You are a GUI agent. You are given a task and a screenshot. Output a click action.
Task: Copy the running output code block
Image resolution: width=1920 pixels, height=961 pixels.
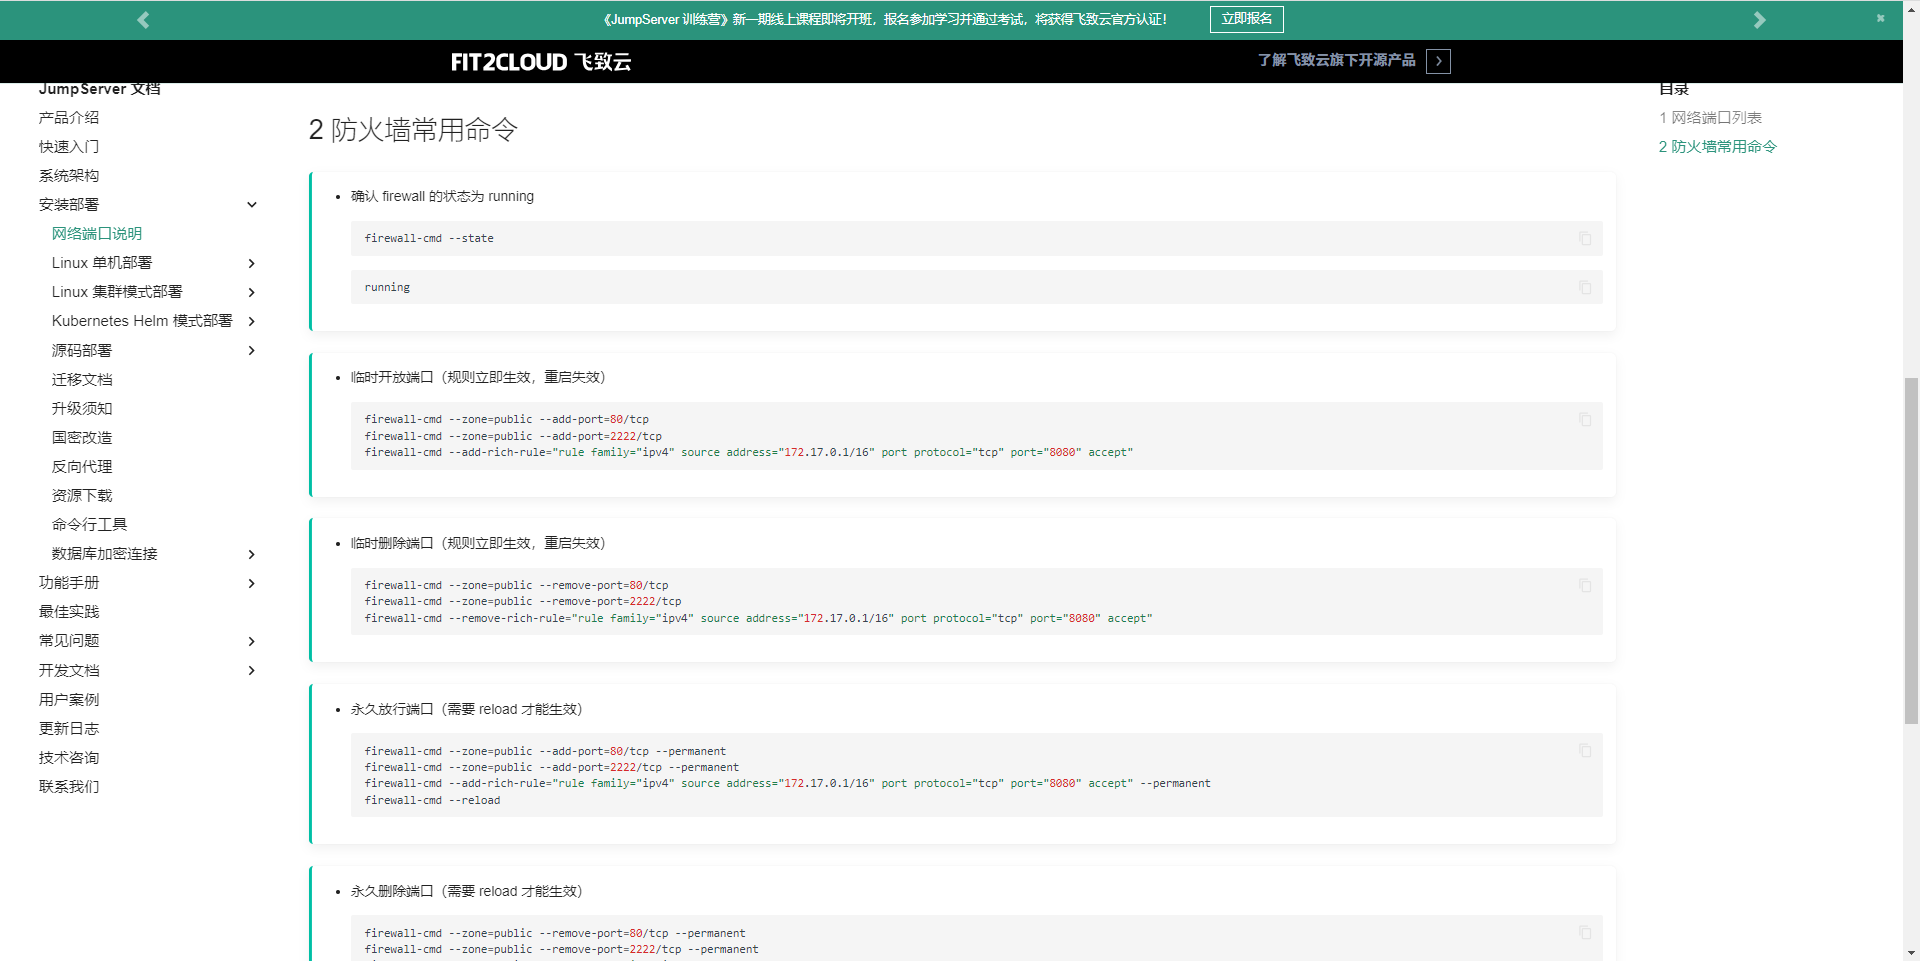(1585, 287)
